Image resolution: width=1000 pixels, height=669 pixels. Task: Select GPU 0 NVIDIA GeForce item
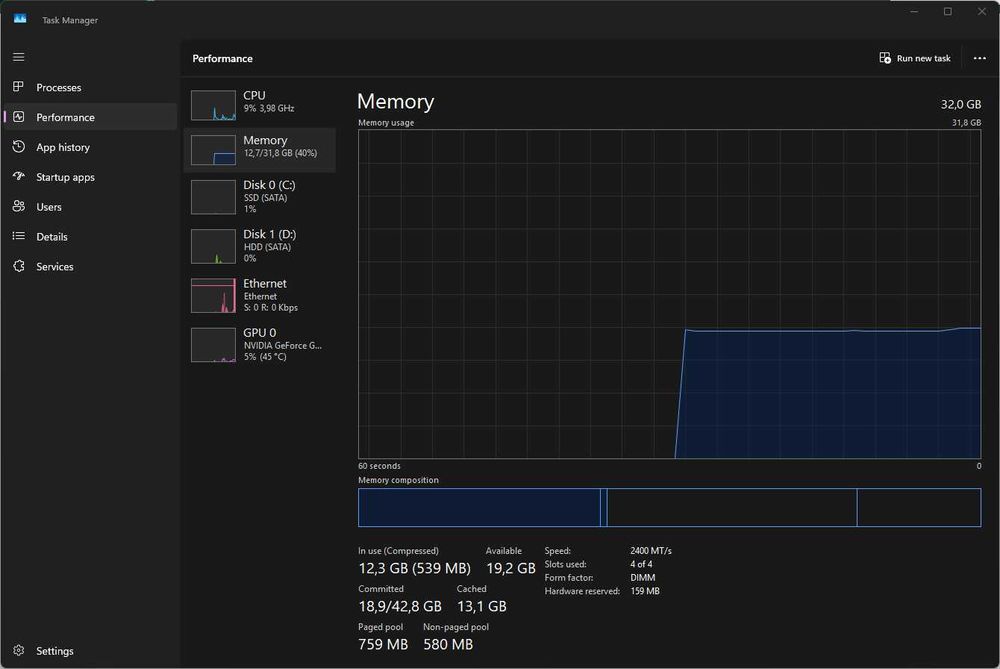260,344
